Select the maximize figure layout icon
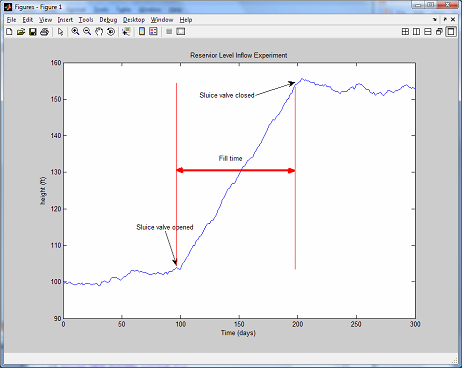 coord(451,32)
